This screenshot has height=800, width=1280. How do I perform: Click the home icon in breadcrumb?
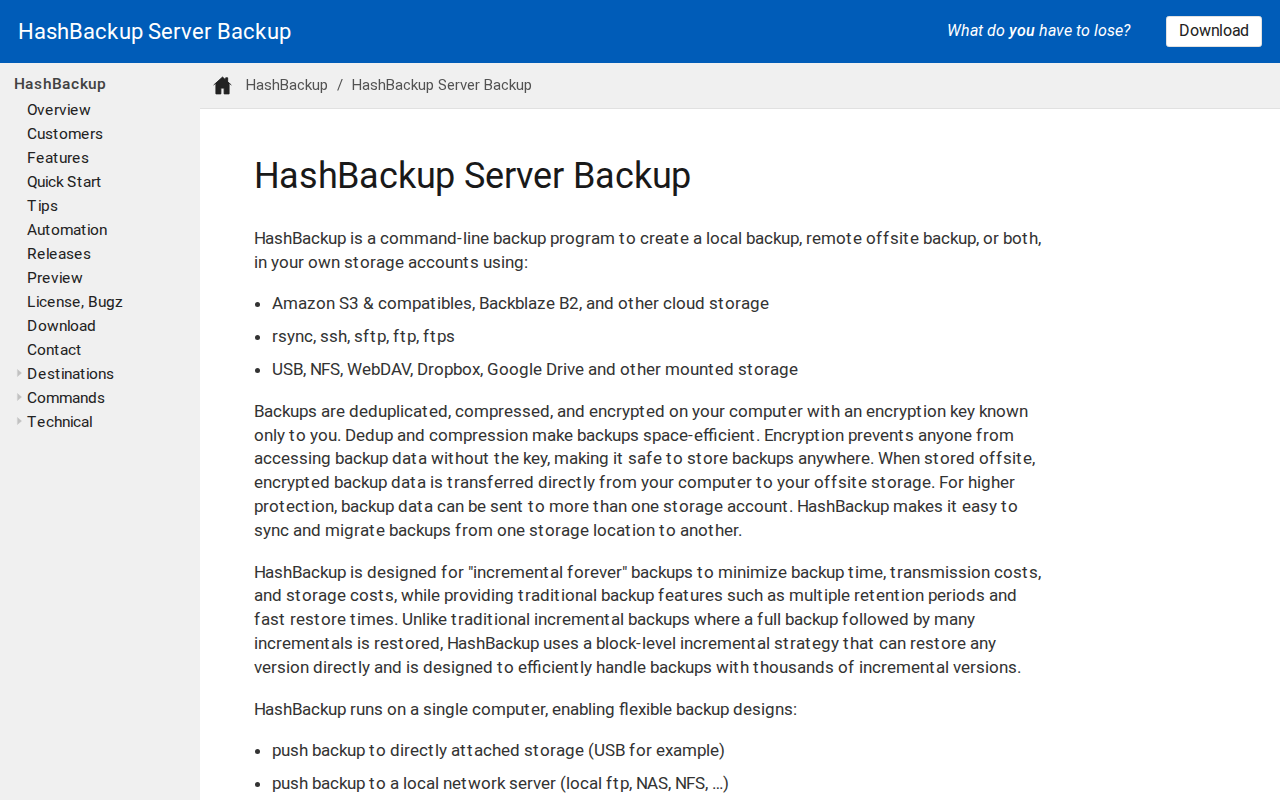(x=223, y=85)
